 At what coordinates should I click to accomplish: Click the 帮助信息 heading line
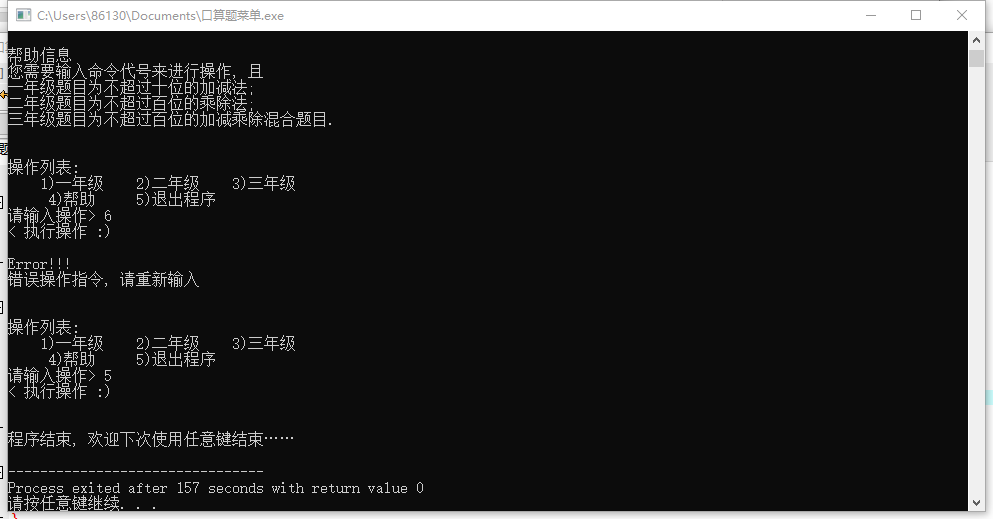(40, 56)
